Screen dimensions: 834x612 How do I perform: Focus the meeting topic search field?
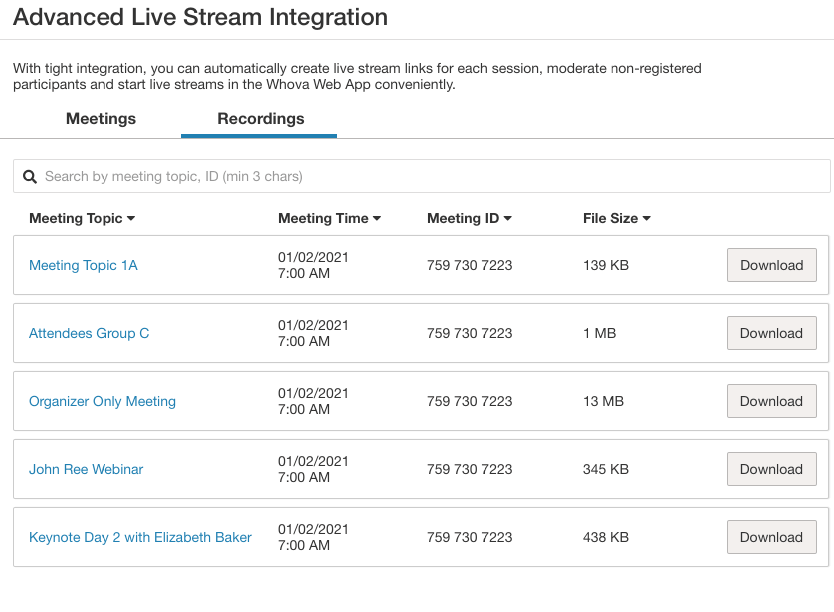click(430, 177)
